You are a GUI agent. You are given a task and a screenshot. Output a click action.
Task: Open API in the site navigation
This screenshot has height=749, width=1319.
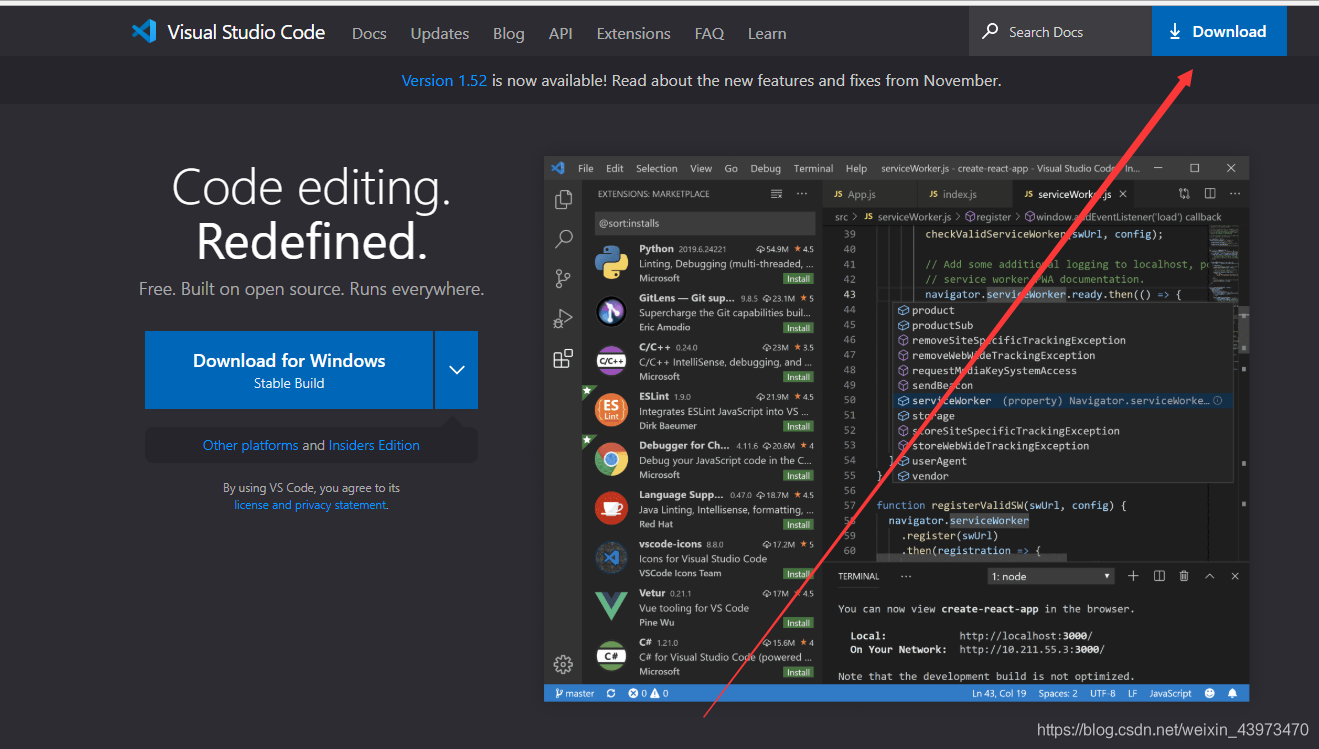[561, 33]
